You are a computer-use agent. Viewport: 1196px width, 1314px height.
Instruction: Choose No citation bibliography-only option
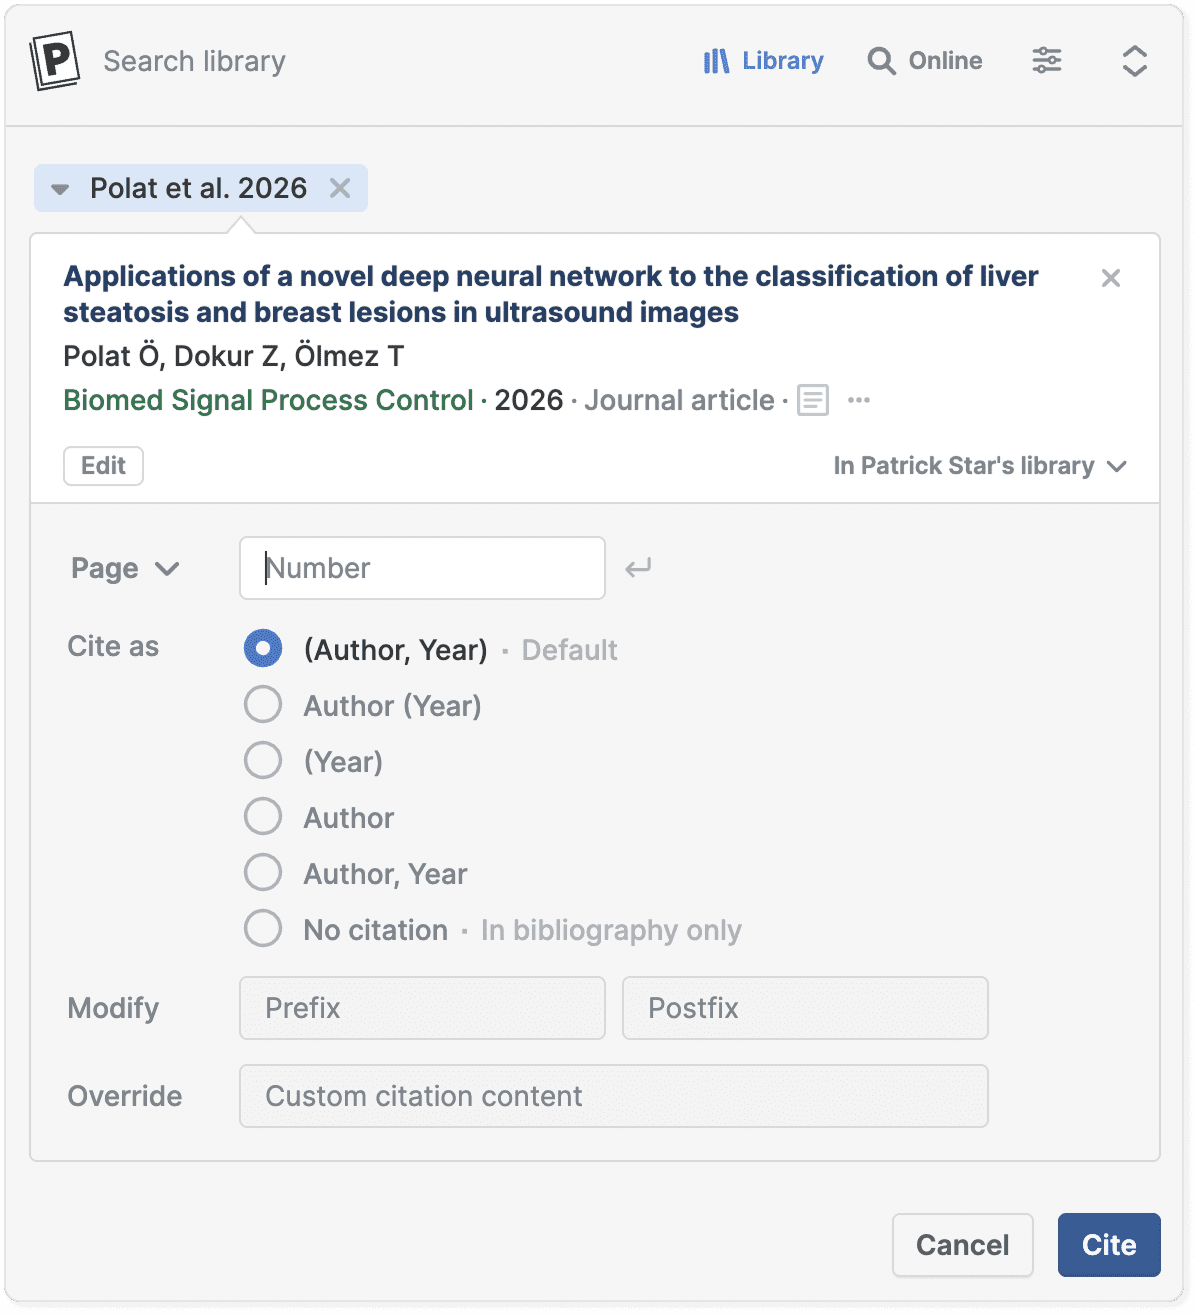click(x=263, y=929)
